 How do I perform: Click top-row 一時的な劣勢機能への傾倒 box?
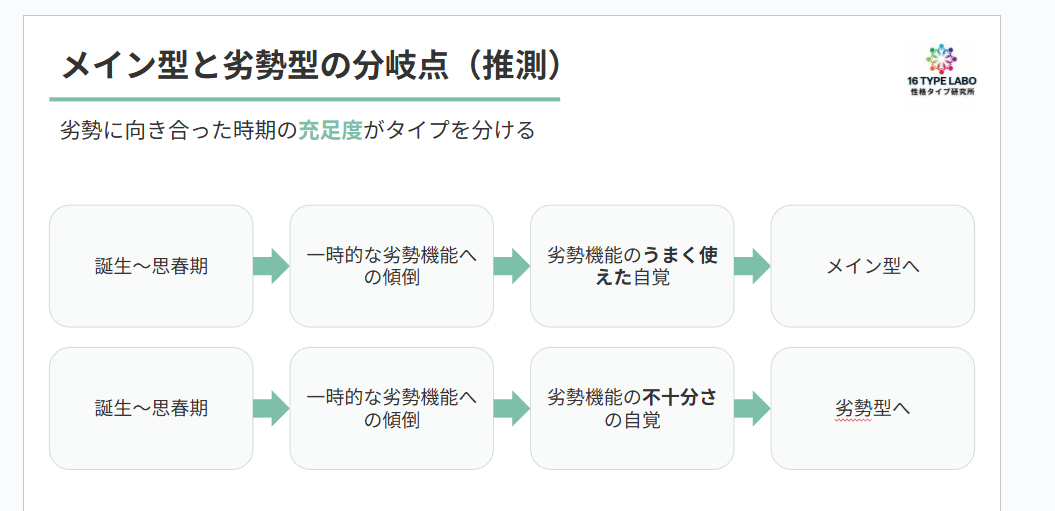[x=391, y=266]
